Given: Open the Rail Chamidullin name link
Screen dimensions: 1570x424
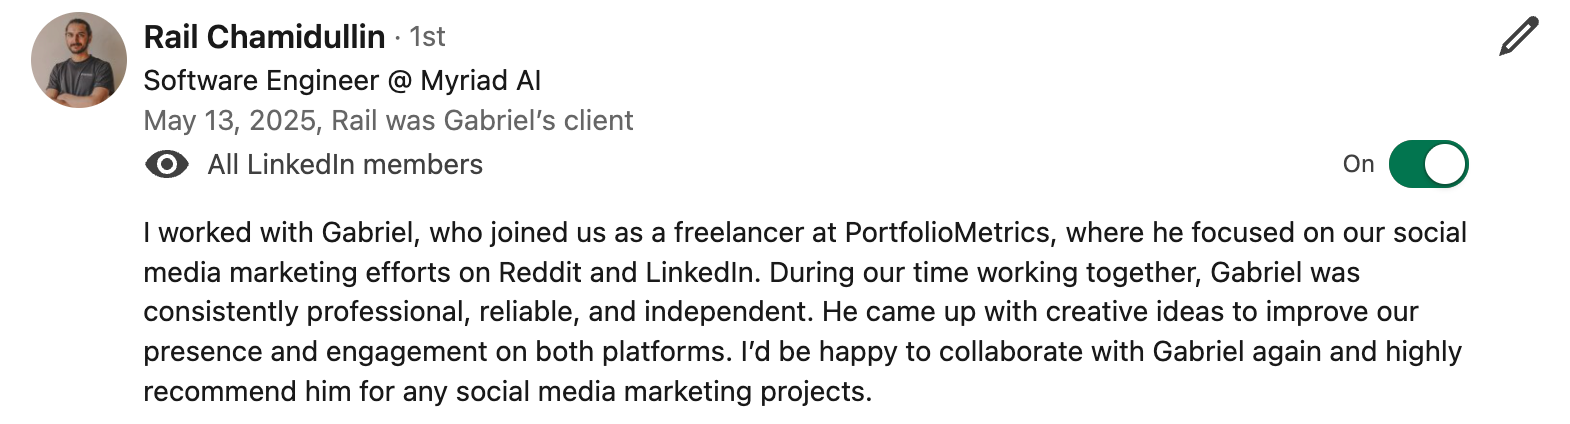Looking at the screenshot, I should pos(264,37).
